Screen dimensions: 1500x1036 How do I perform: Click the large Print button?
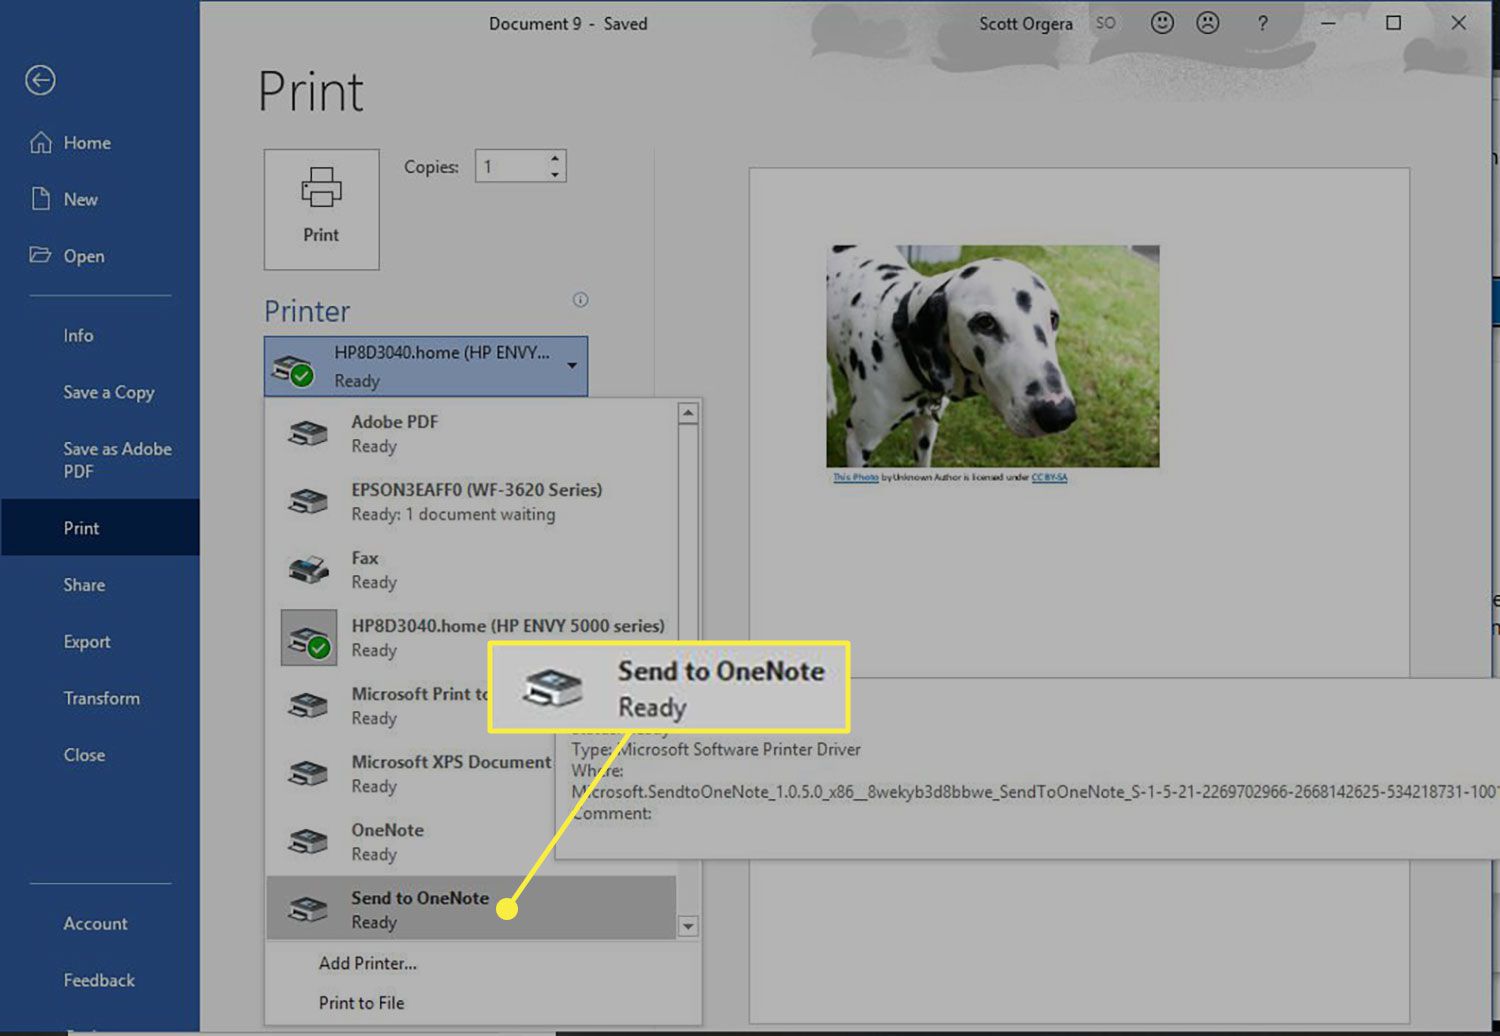pos(321,209)
